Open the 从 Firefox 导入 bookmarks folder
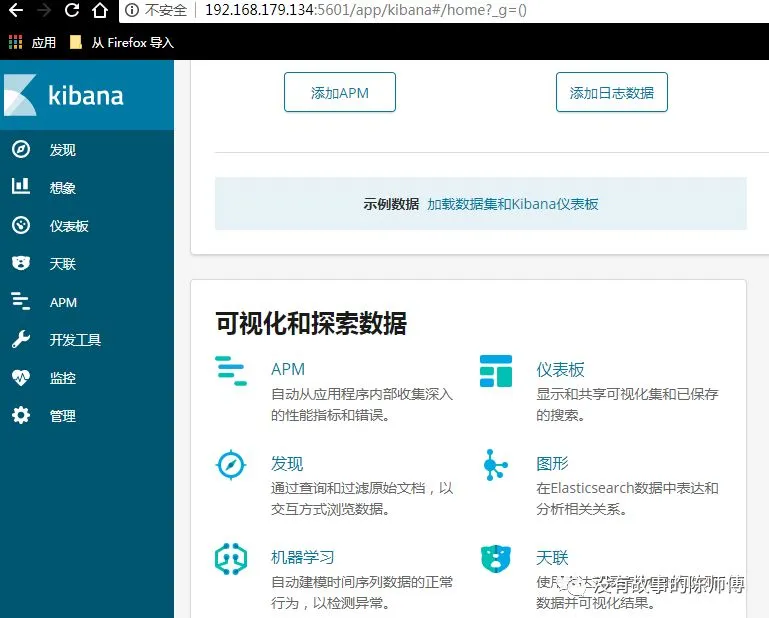This screenshot has width=769, height=618. tap(76, 43)
